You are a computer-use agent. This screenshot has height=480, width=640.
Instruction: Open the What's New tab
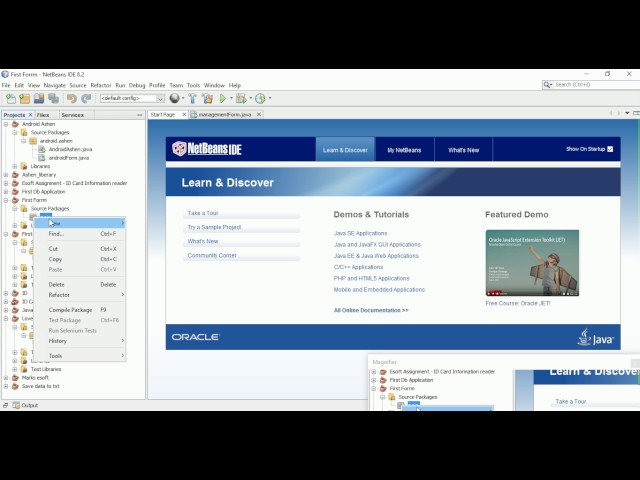464,150
